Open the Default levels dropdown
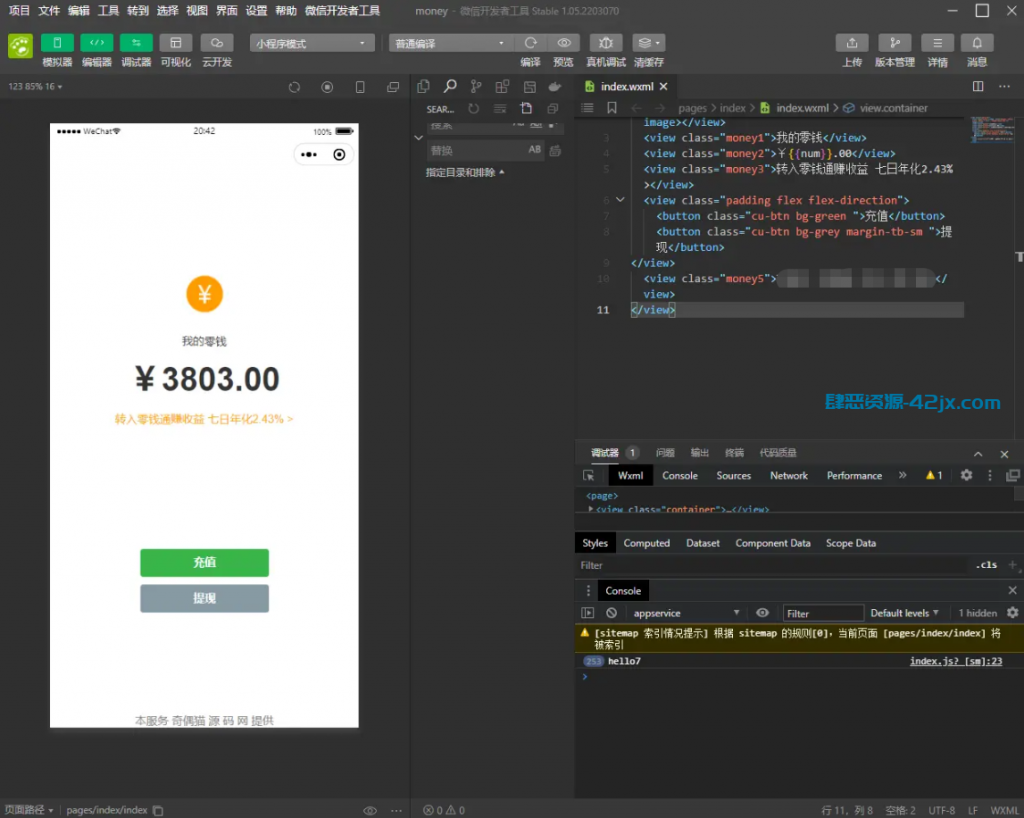This screenshot has width=1024, height=818. tap(904, 613)
